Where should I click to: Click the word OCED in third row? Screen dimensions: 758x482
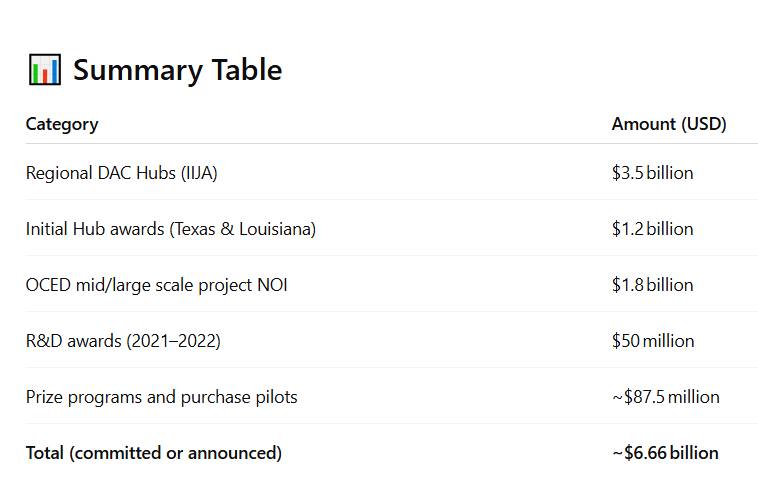[47, 285]
